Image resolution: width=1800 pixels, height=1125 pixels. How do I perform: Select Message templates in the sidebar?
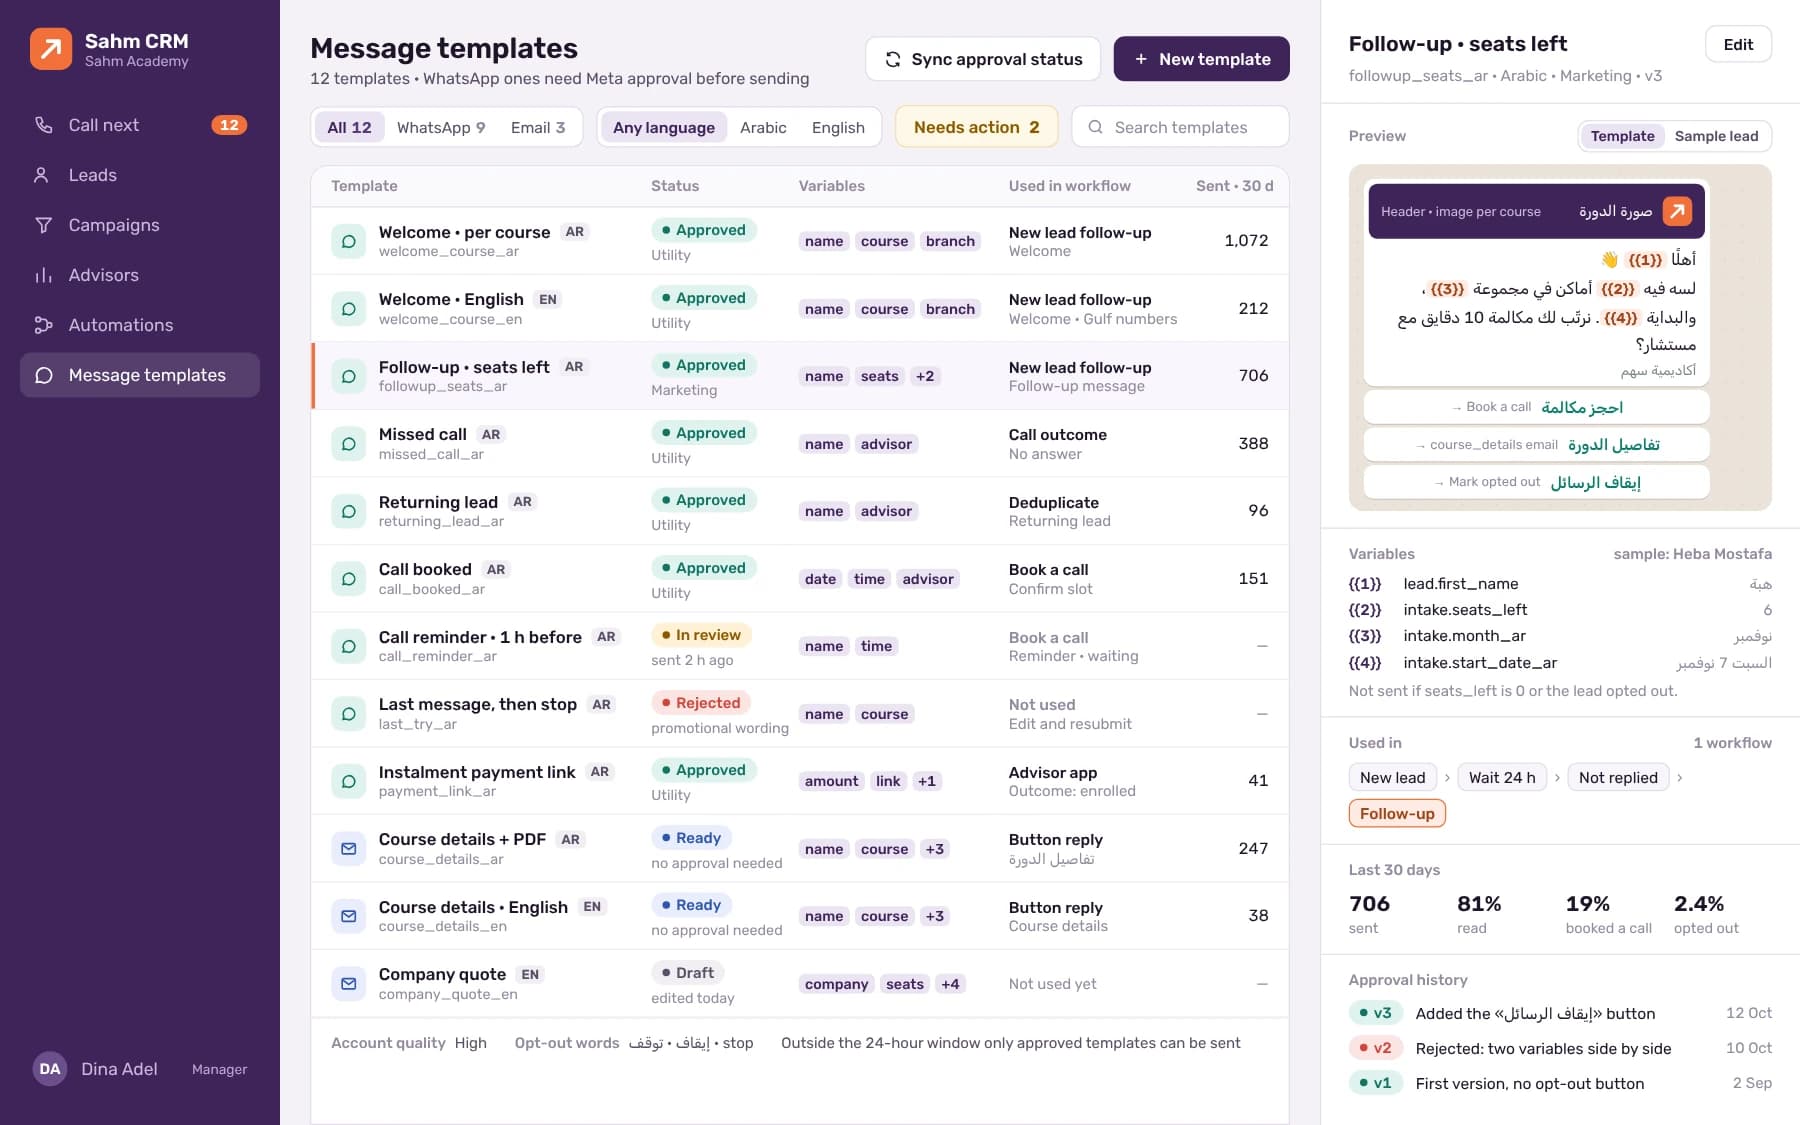pos(140,375)
